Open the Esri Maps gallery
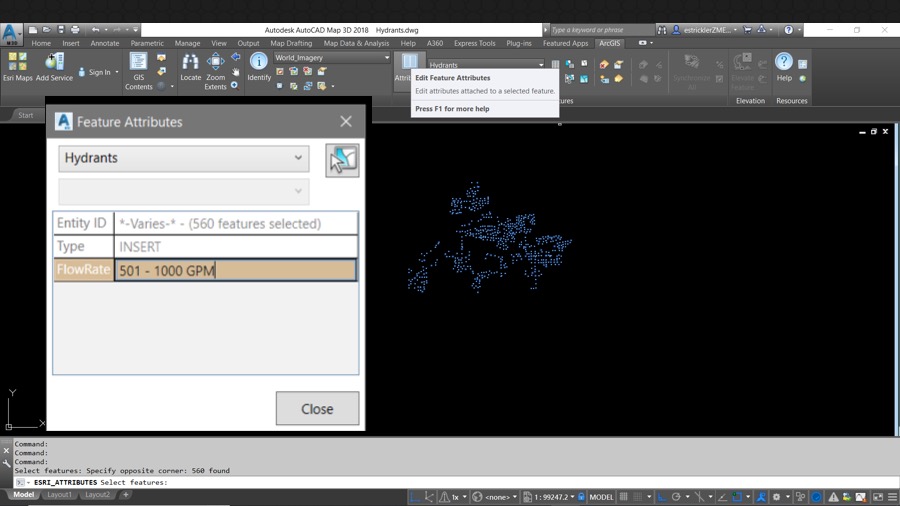Image resolution: width=900 pixels, height=506 pixels. [x=17, y=67]
